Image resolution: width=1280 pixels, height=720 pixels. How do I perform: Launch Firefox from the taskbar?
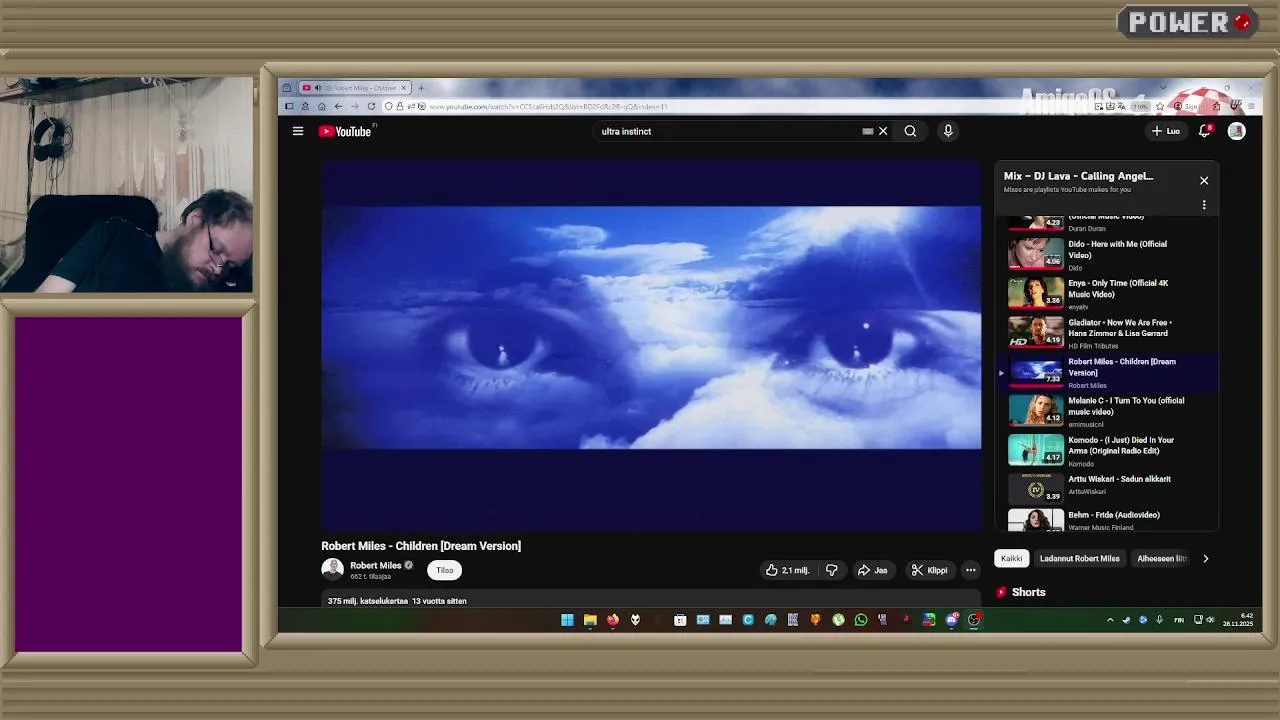tap(613, 620)
